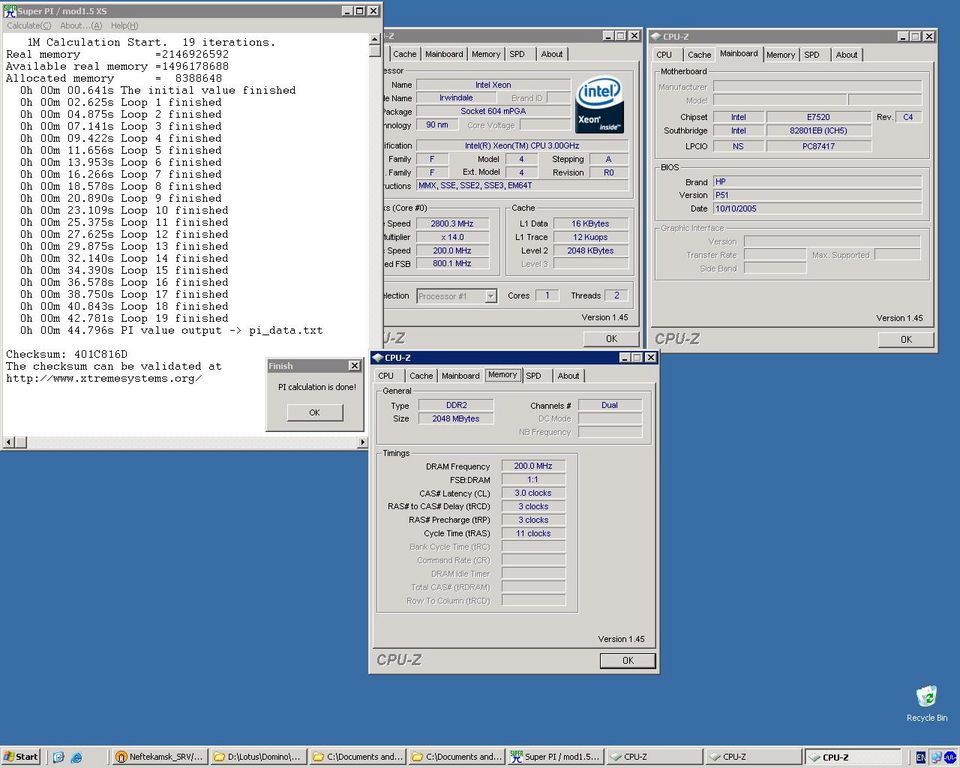Click BIOS Date field 10/10/2005
960x768 pixels.
[x=817, y=208]
